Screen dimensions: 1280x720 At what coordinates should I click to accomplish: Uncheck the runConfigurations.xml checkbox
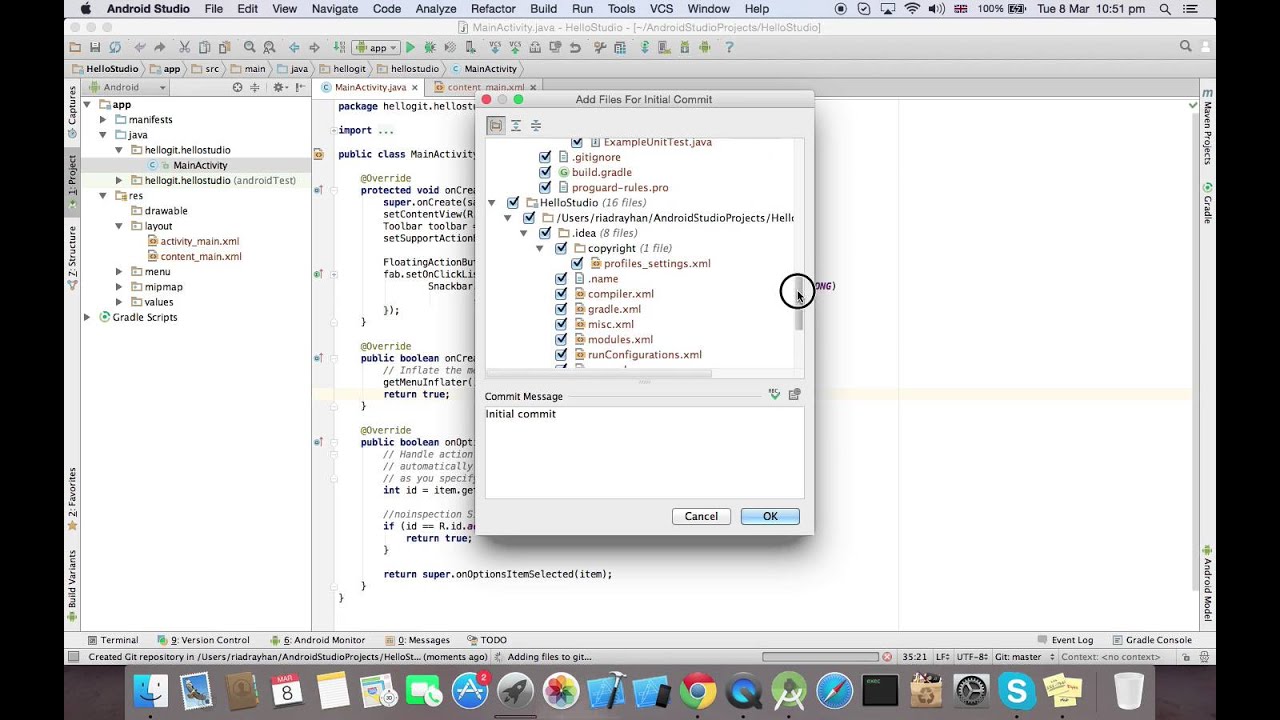point(561,354)
